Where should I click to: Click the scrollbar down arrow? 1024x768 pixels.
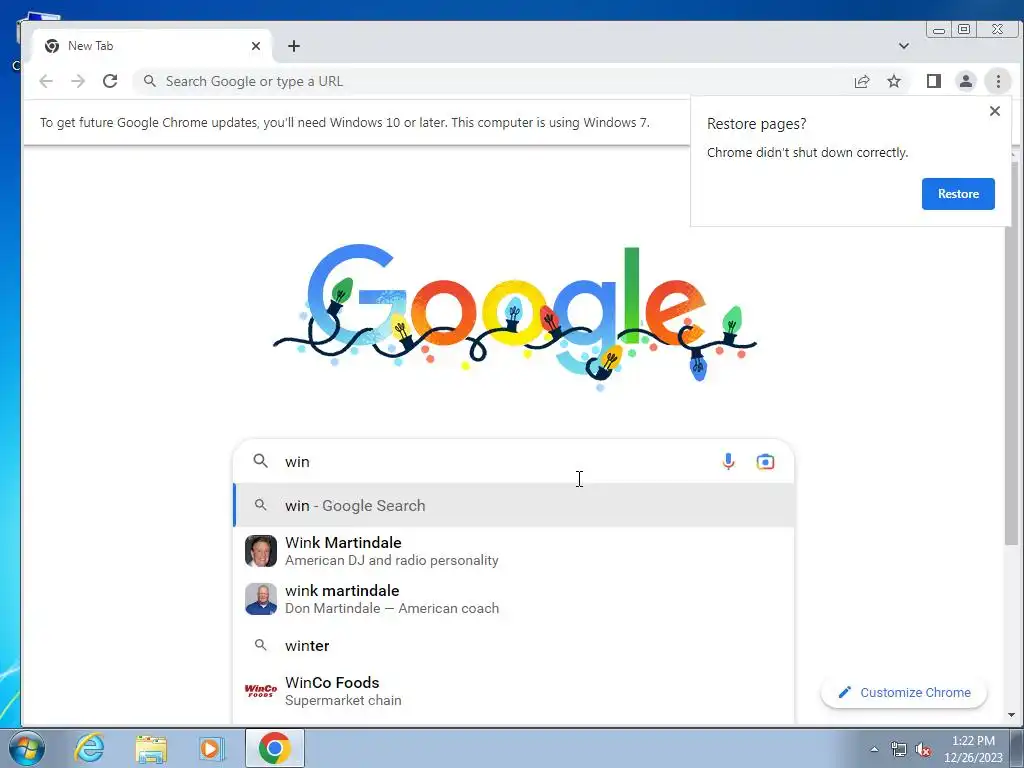coord(1012,715)
